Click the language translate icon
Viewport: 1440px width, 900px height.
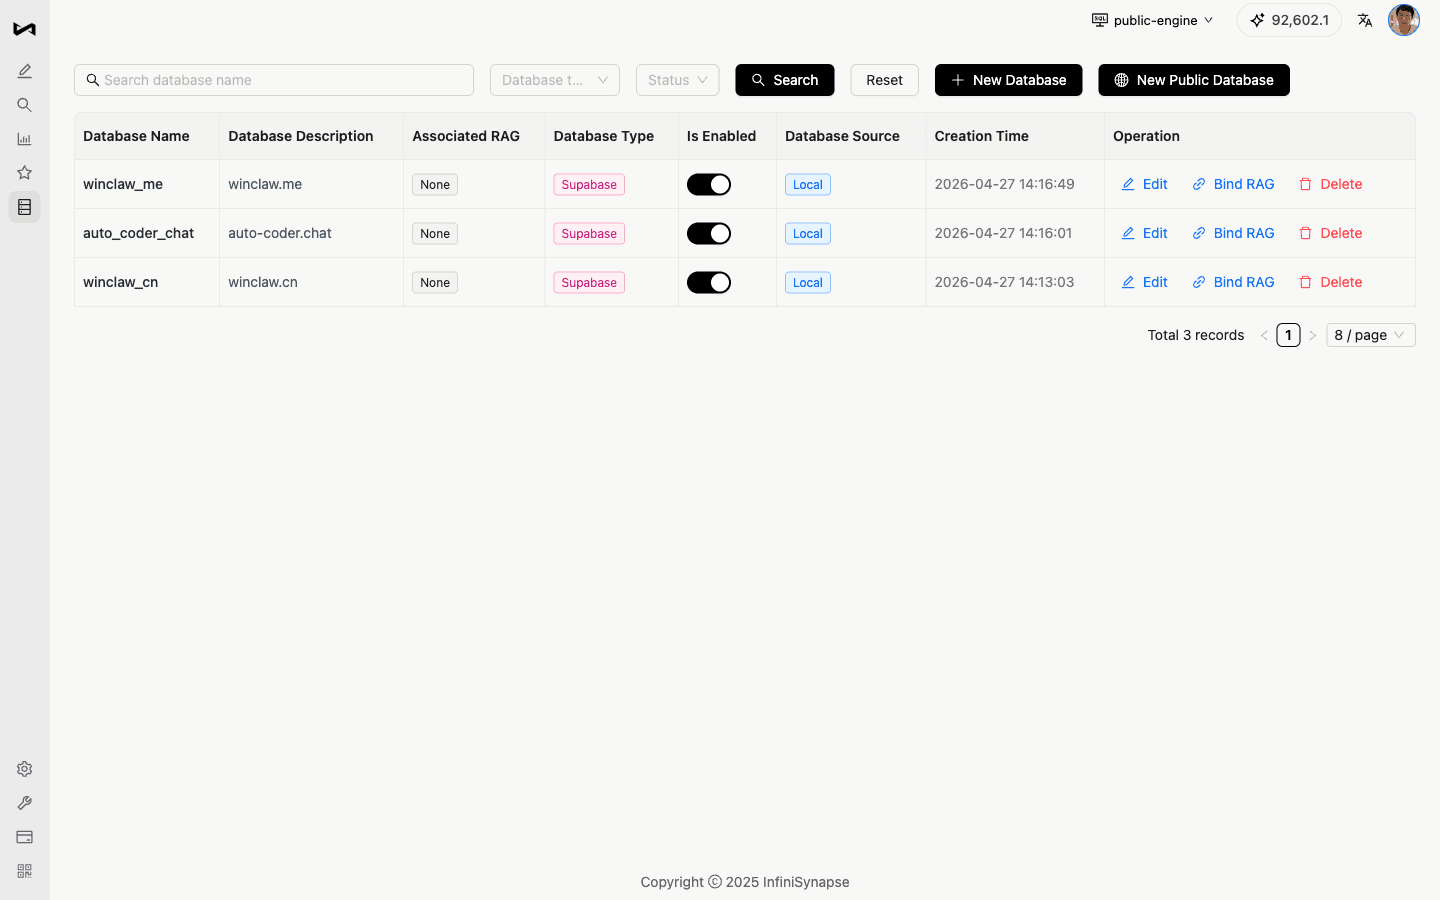1365,20
